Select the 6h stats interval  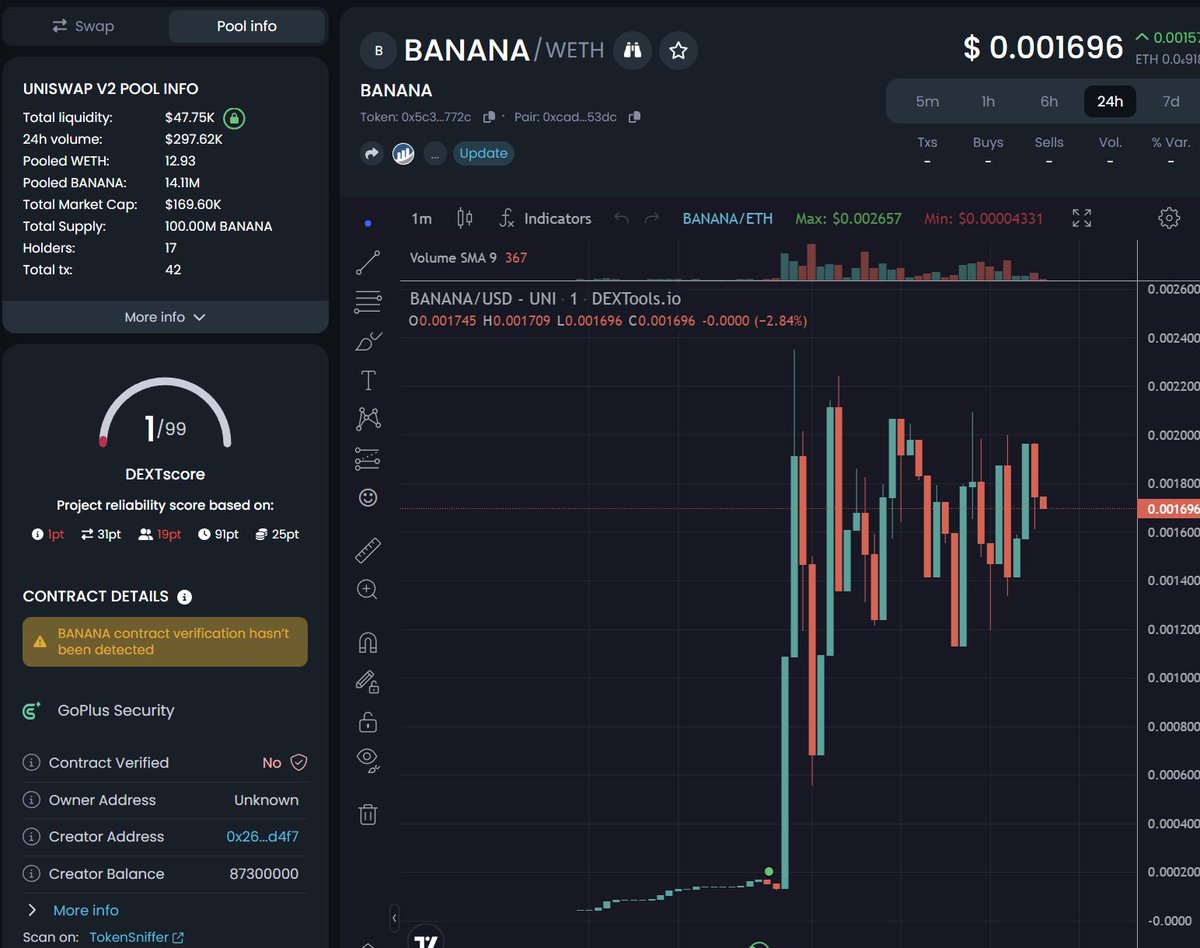click(1049, 101)
